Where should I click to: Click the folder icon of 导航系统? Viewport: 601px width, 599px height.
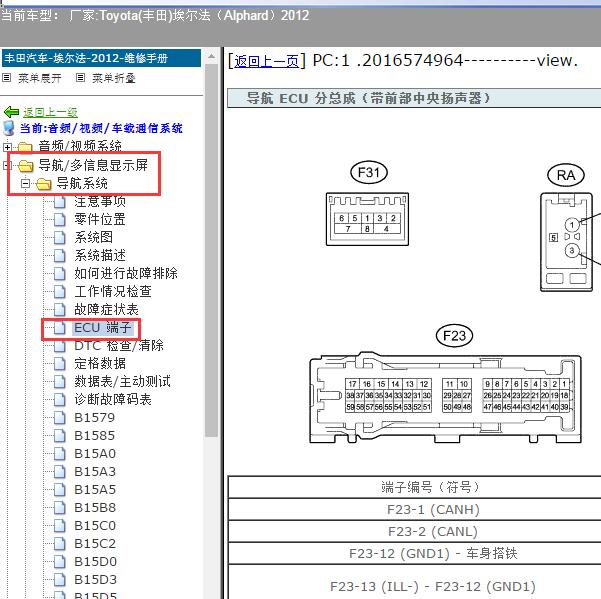tap(44, 184)
